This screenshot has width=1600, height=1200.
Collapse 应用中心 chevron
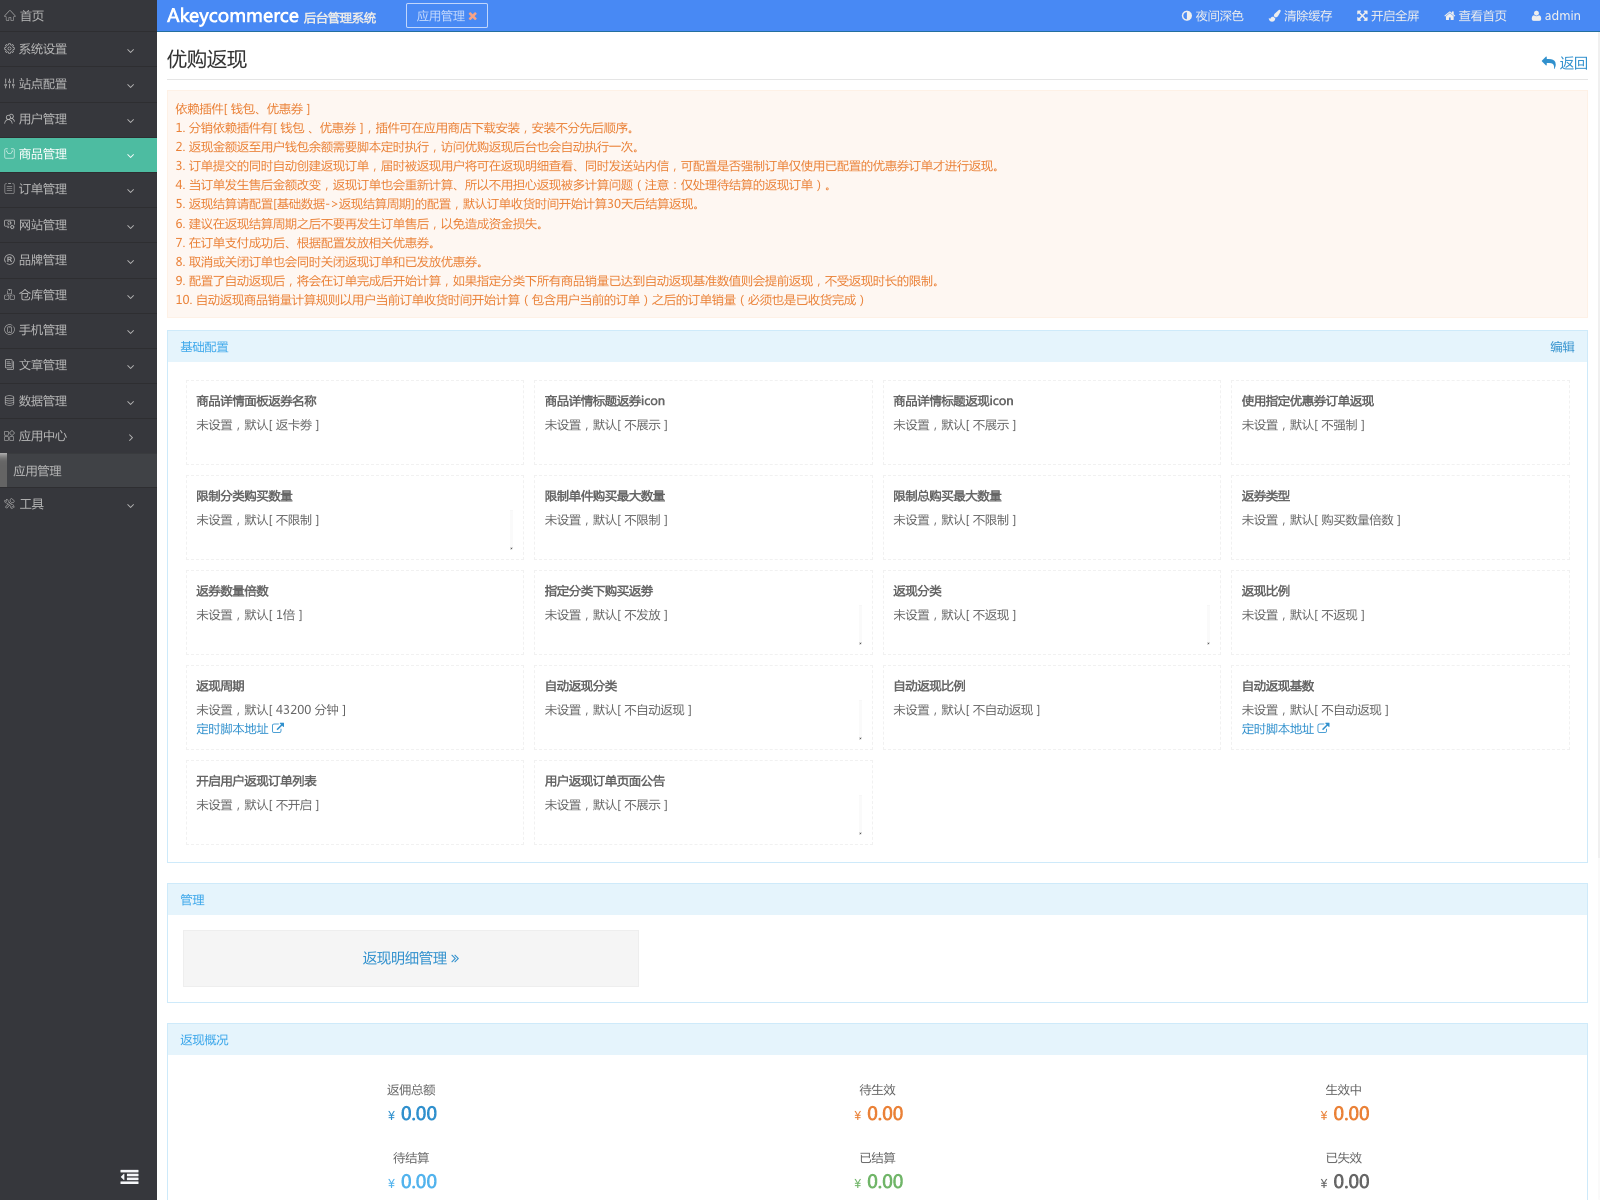tap(130, 437)
